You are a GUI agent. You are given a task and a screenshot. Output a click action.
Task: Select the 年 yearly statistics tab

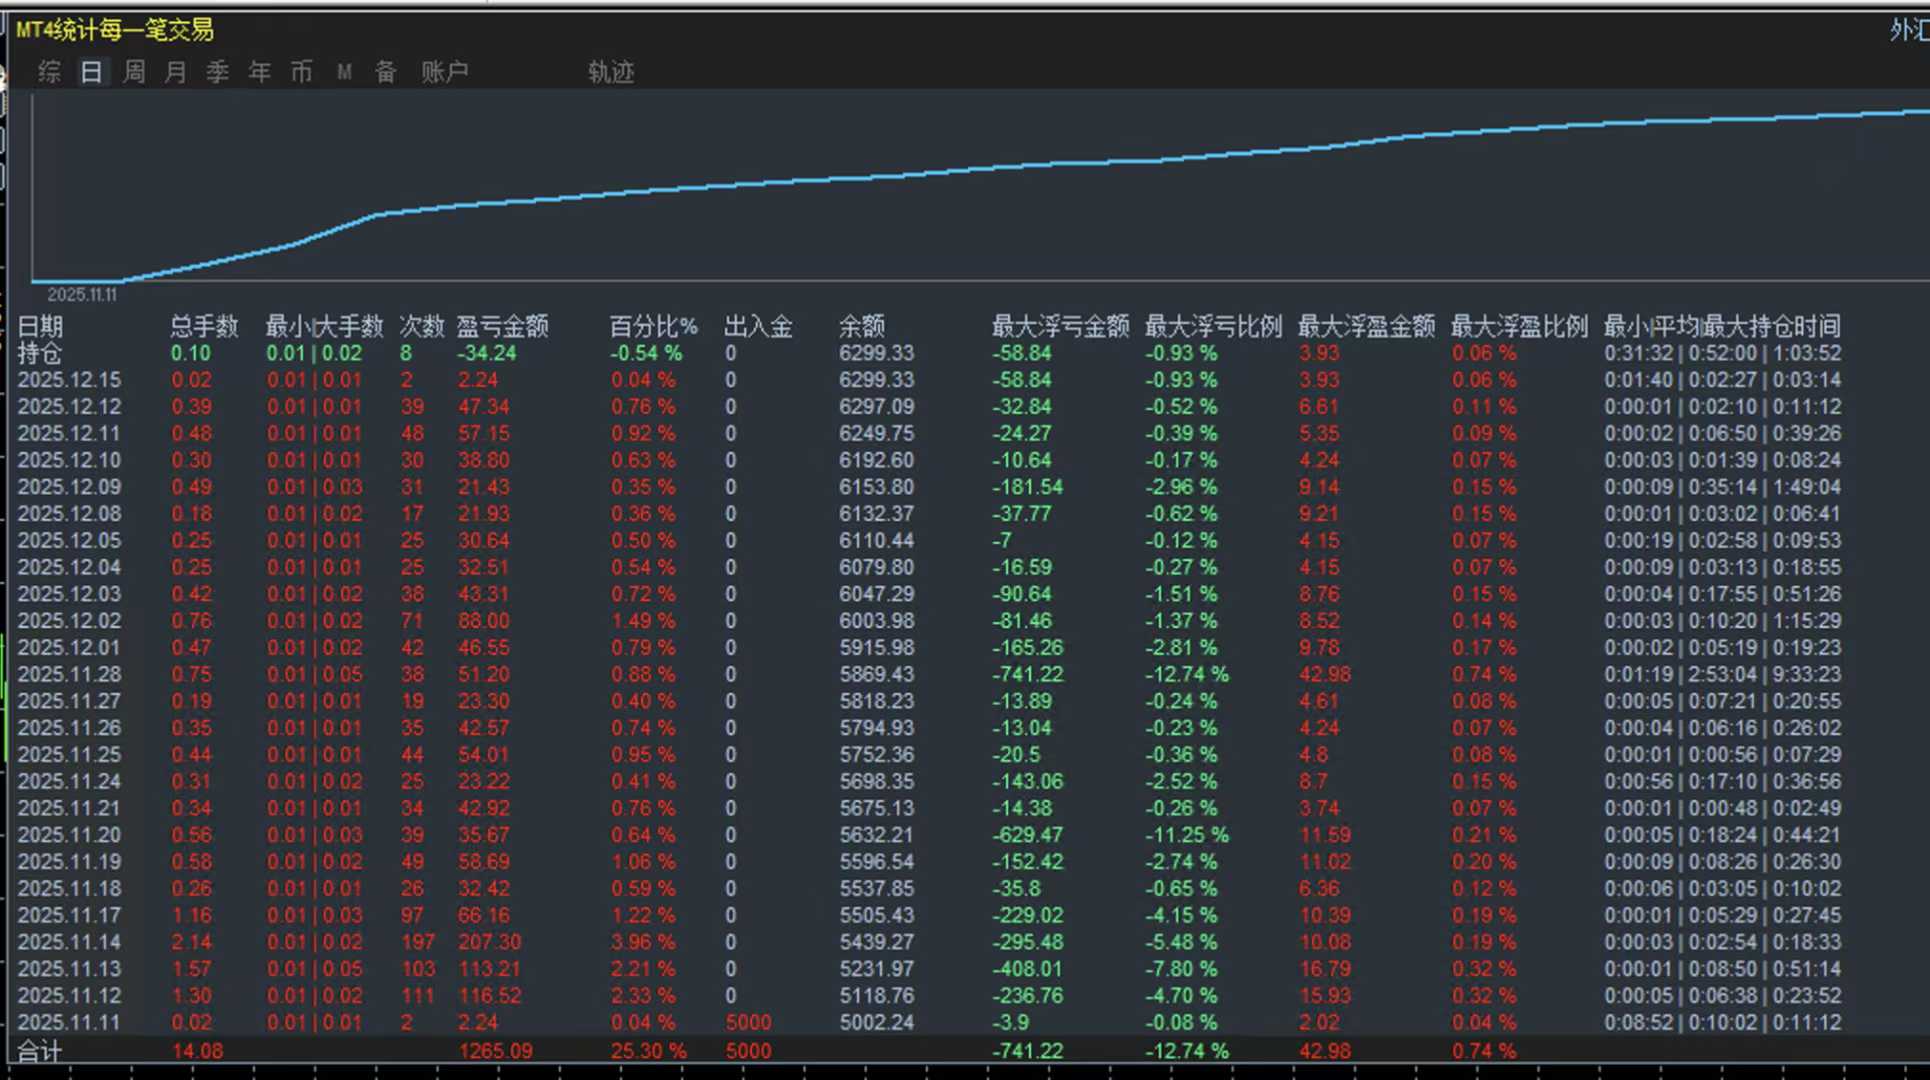260,72
